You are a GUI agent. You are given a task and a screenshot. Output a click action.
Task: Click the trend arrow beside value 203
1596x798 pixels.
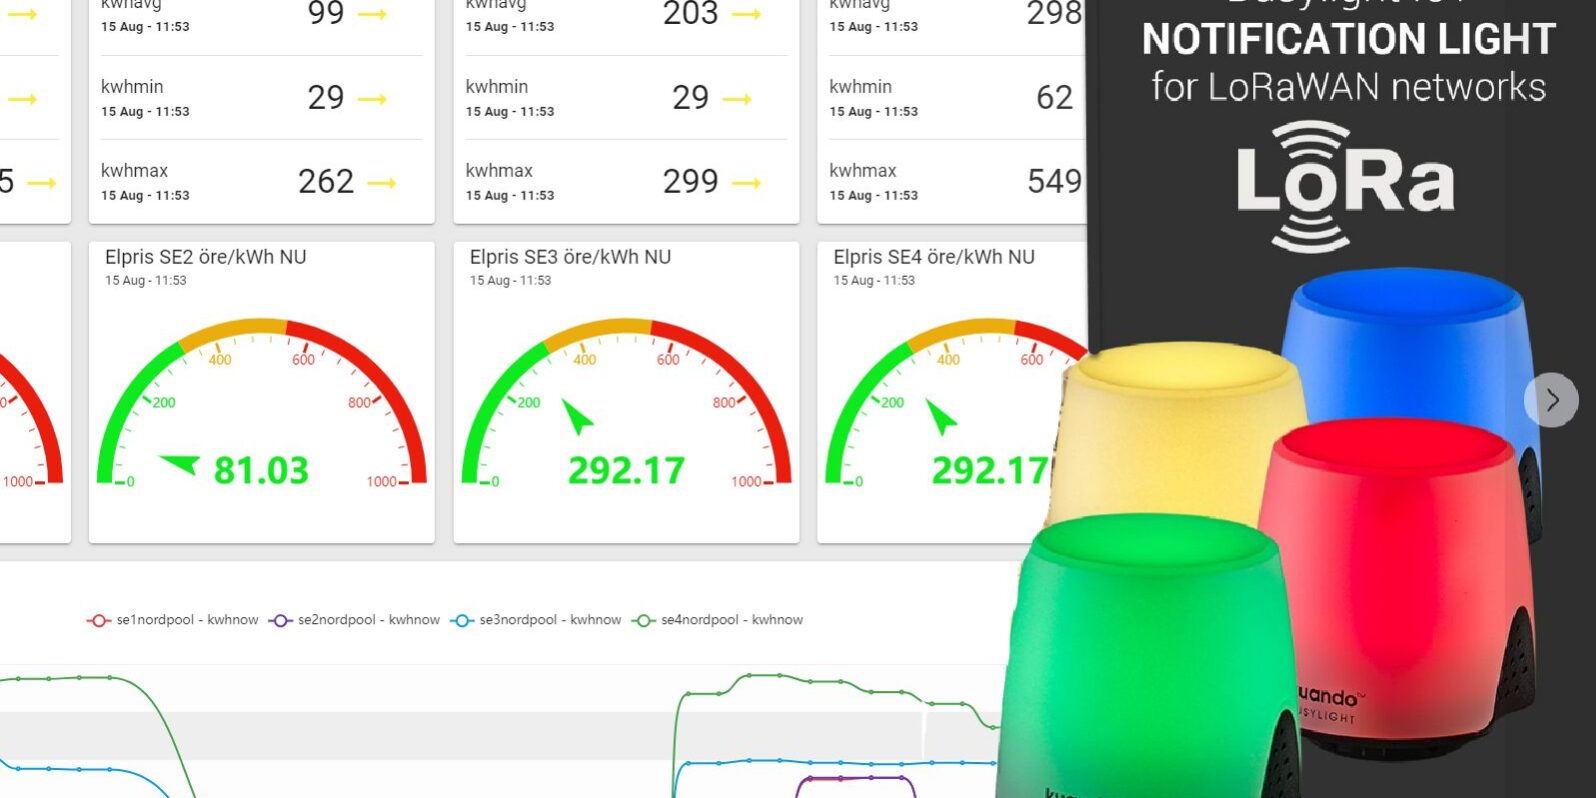pos(746,15)
